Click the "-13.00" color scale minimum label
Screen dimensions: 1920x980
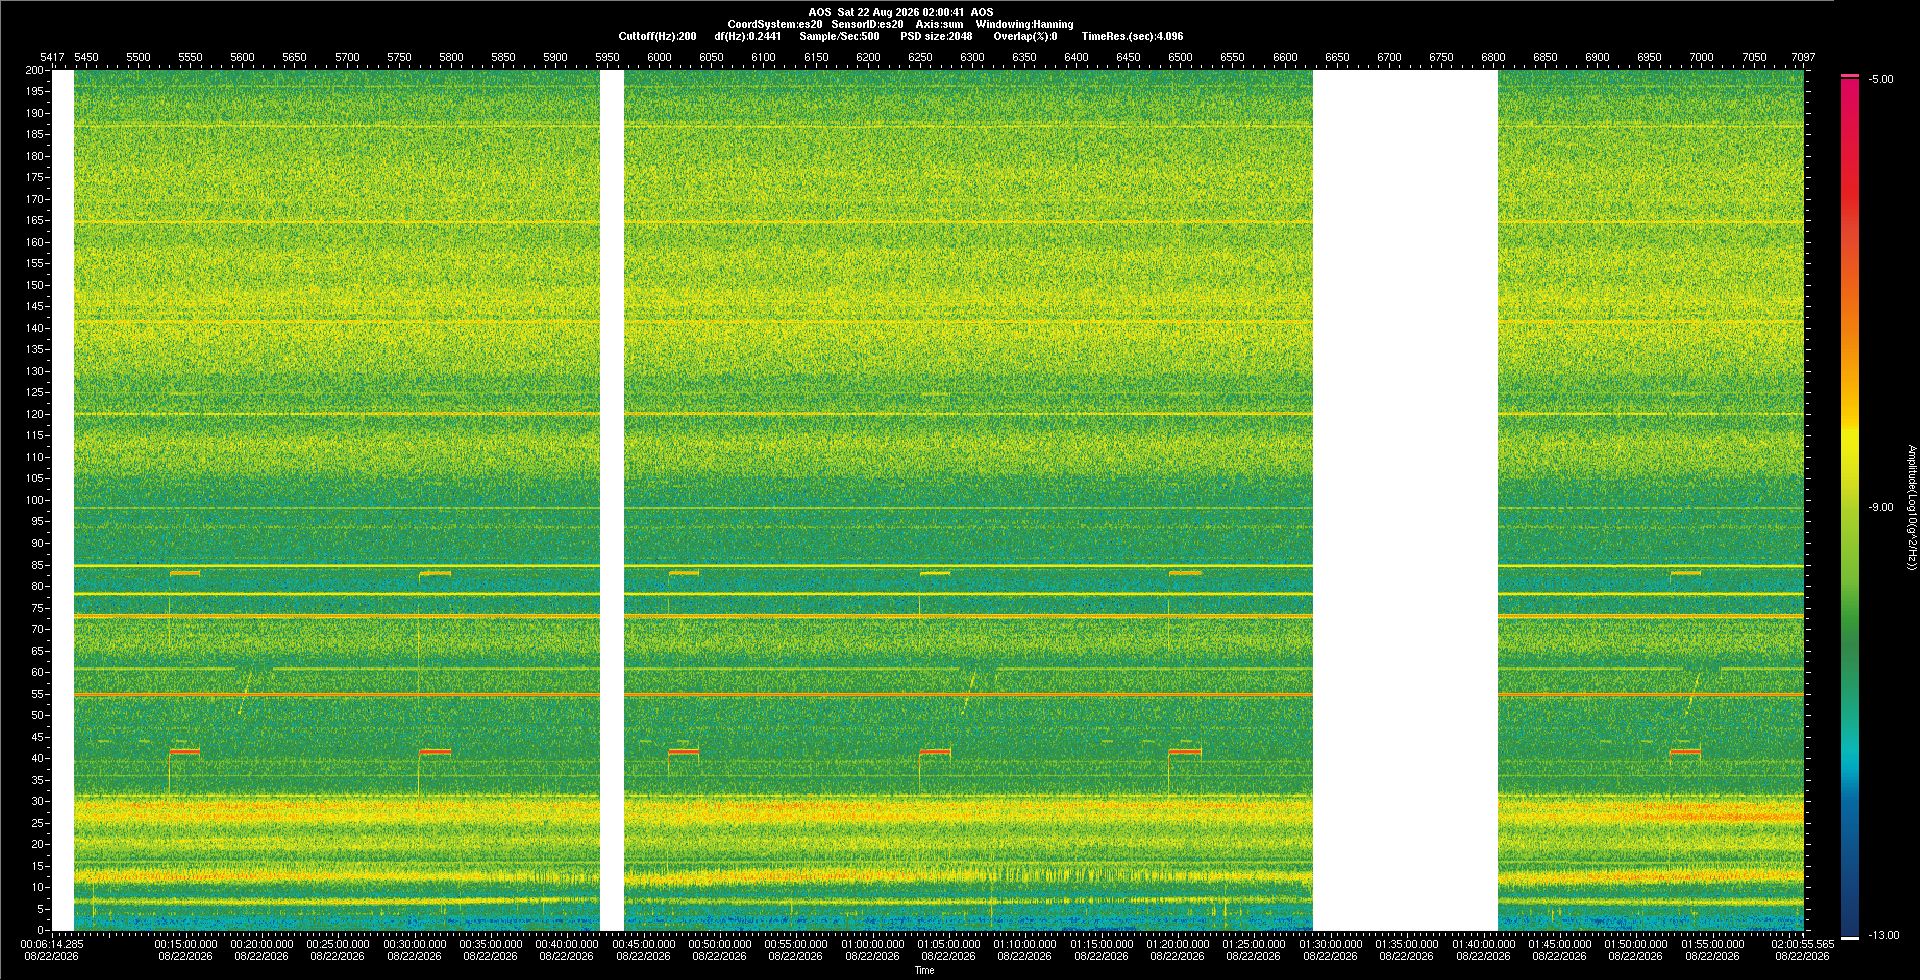[1884, 935]
